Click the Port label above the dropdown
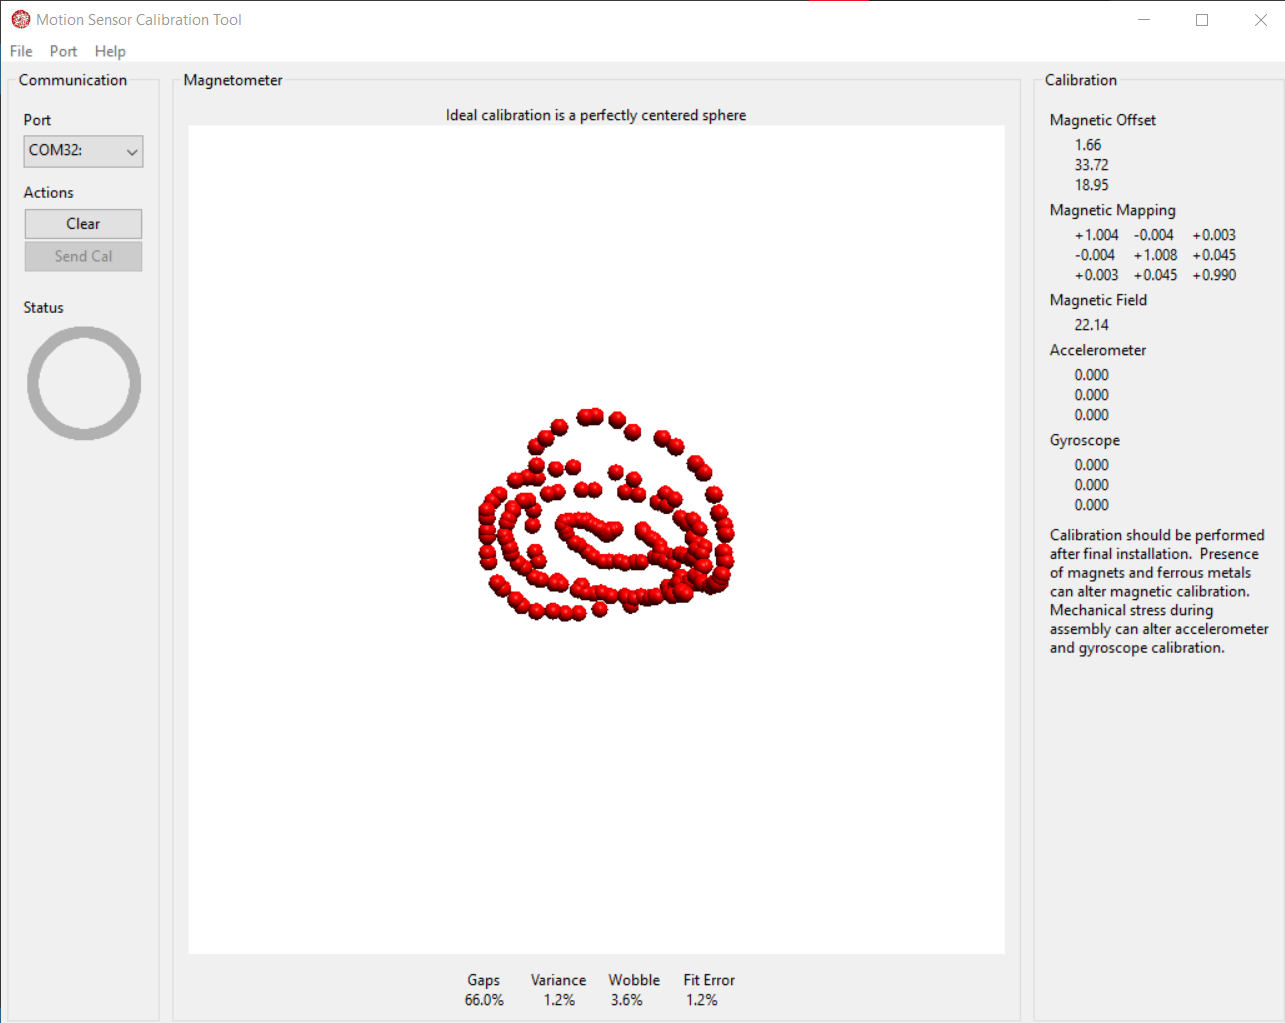 coord(37,120)
